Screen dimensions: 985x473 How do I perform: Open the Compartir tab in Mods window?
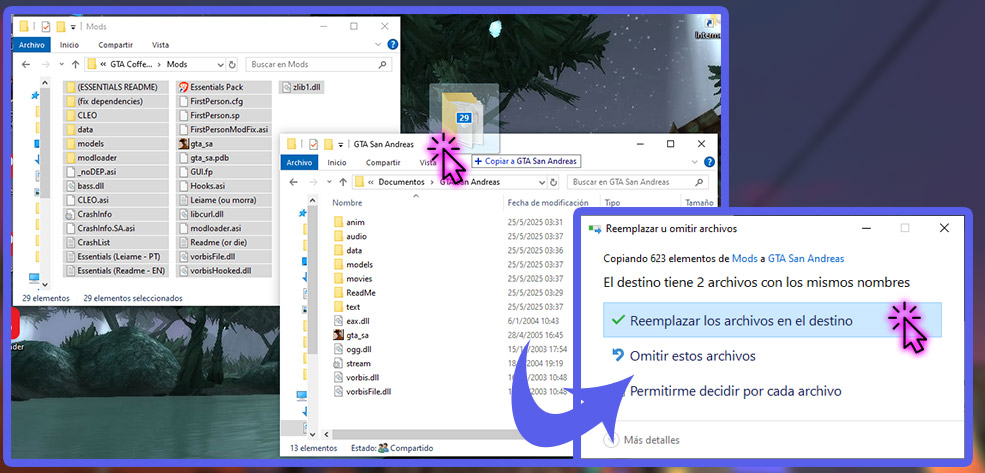(116, 45)
